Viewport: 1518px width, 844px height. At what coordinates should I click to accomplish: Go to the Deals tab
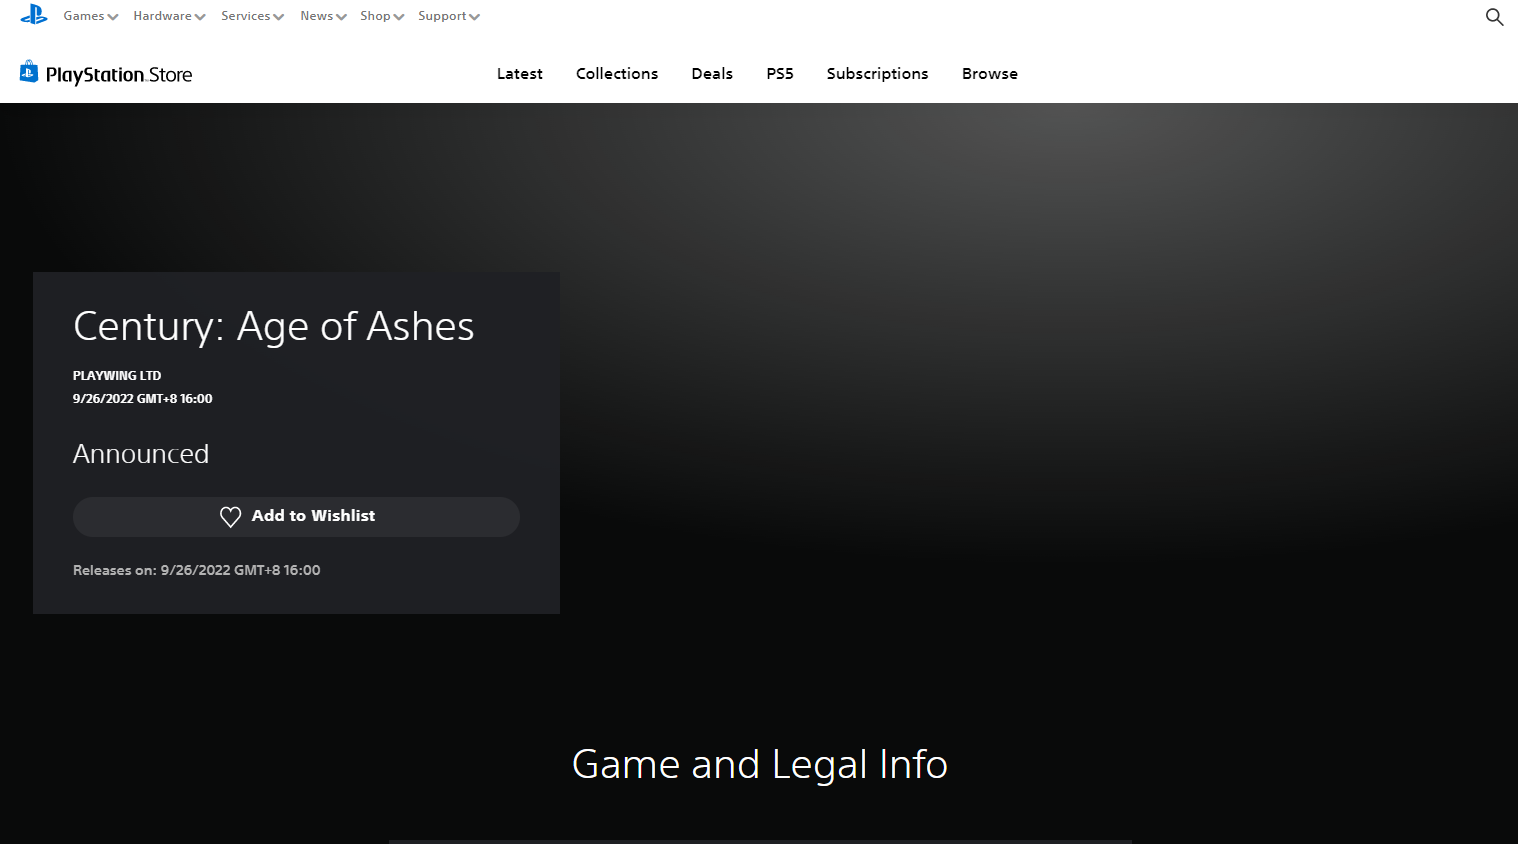tap(712, 74)
